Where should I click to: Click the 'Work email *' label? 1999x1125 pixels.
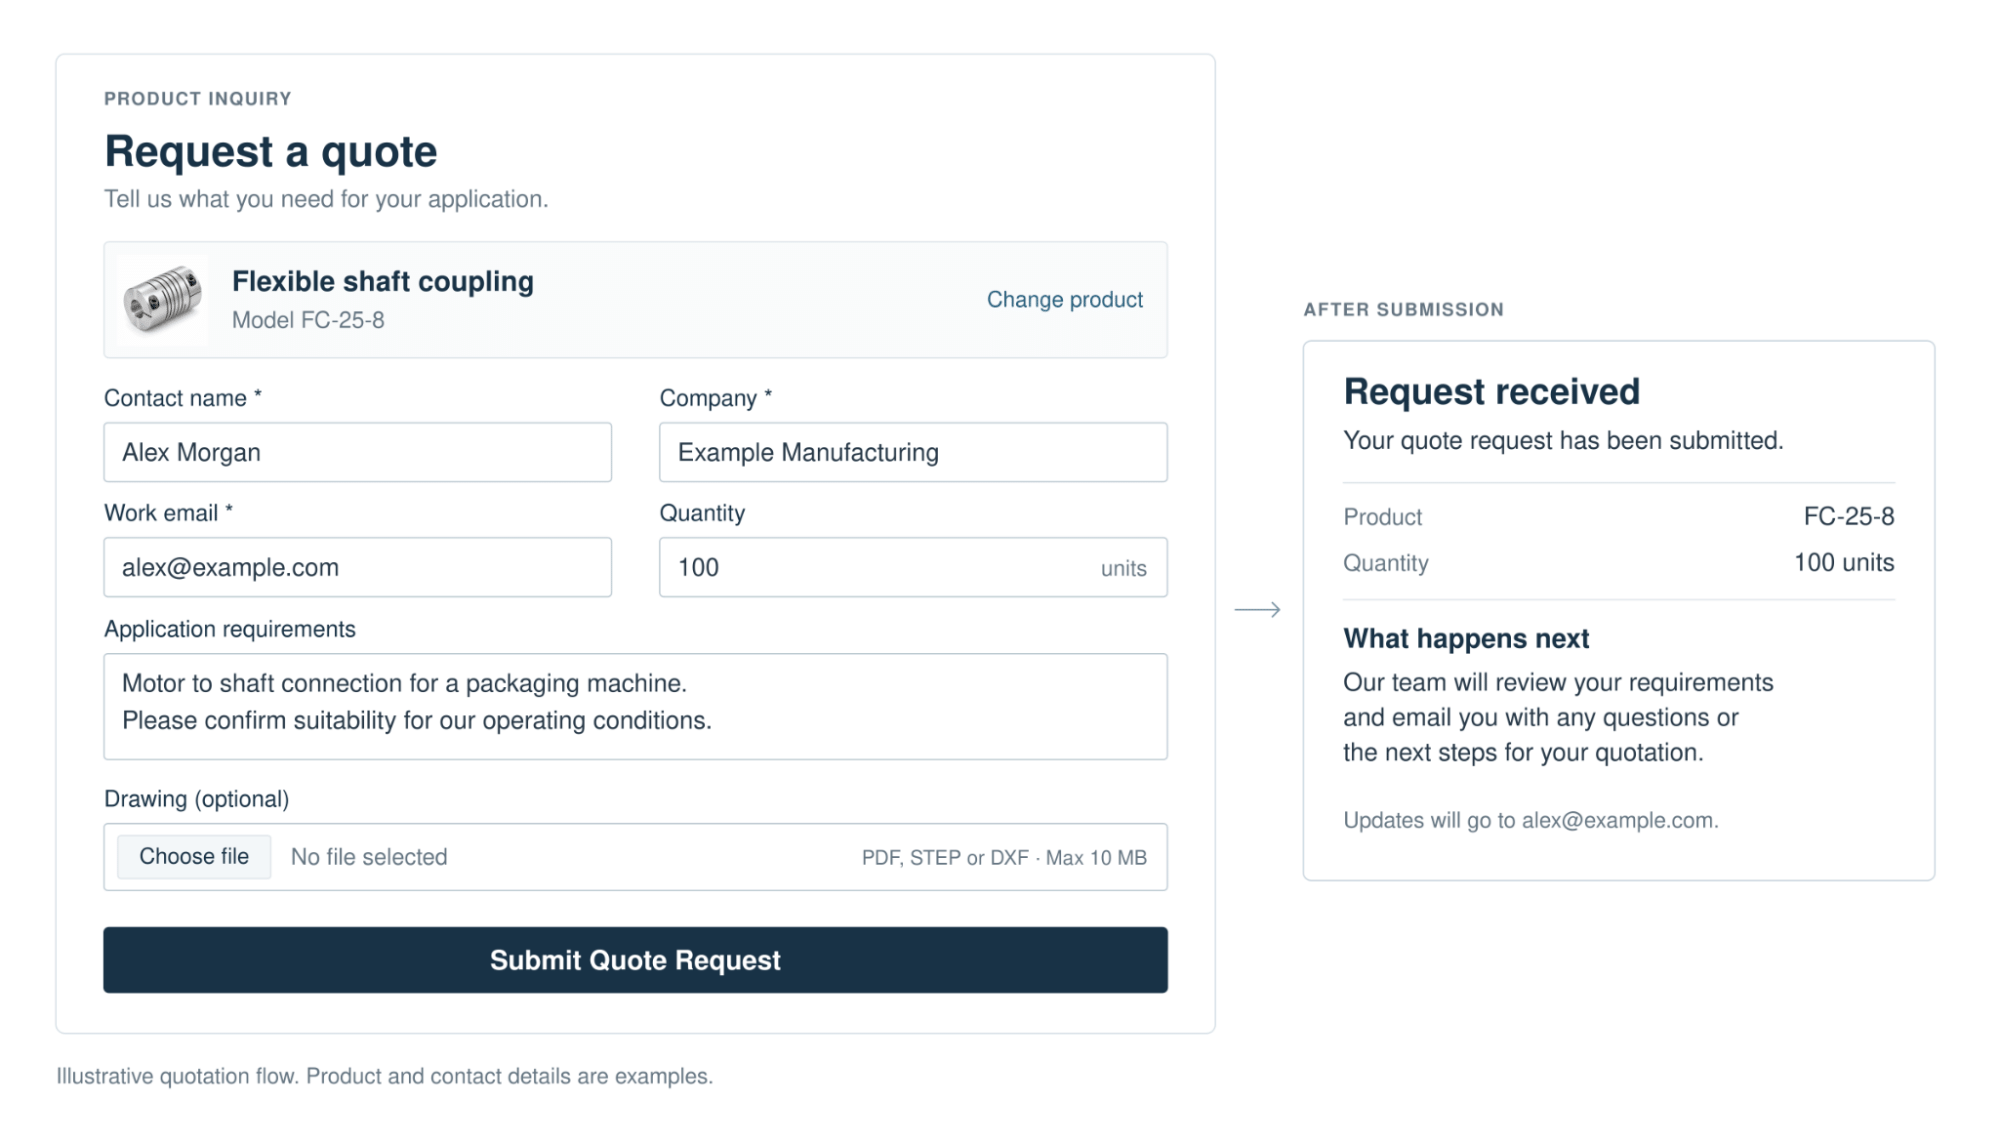pos(168,513)
